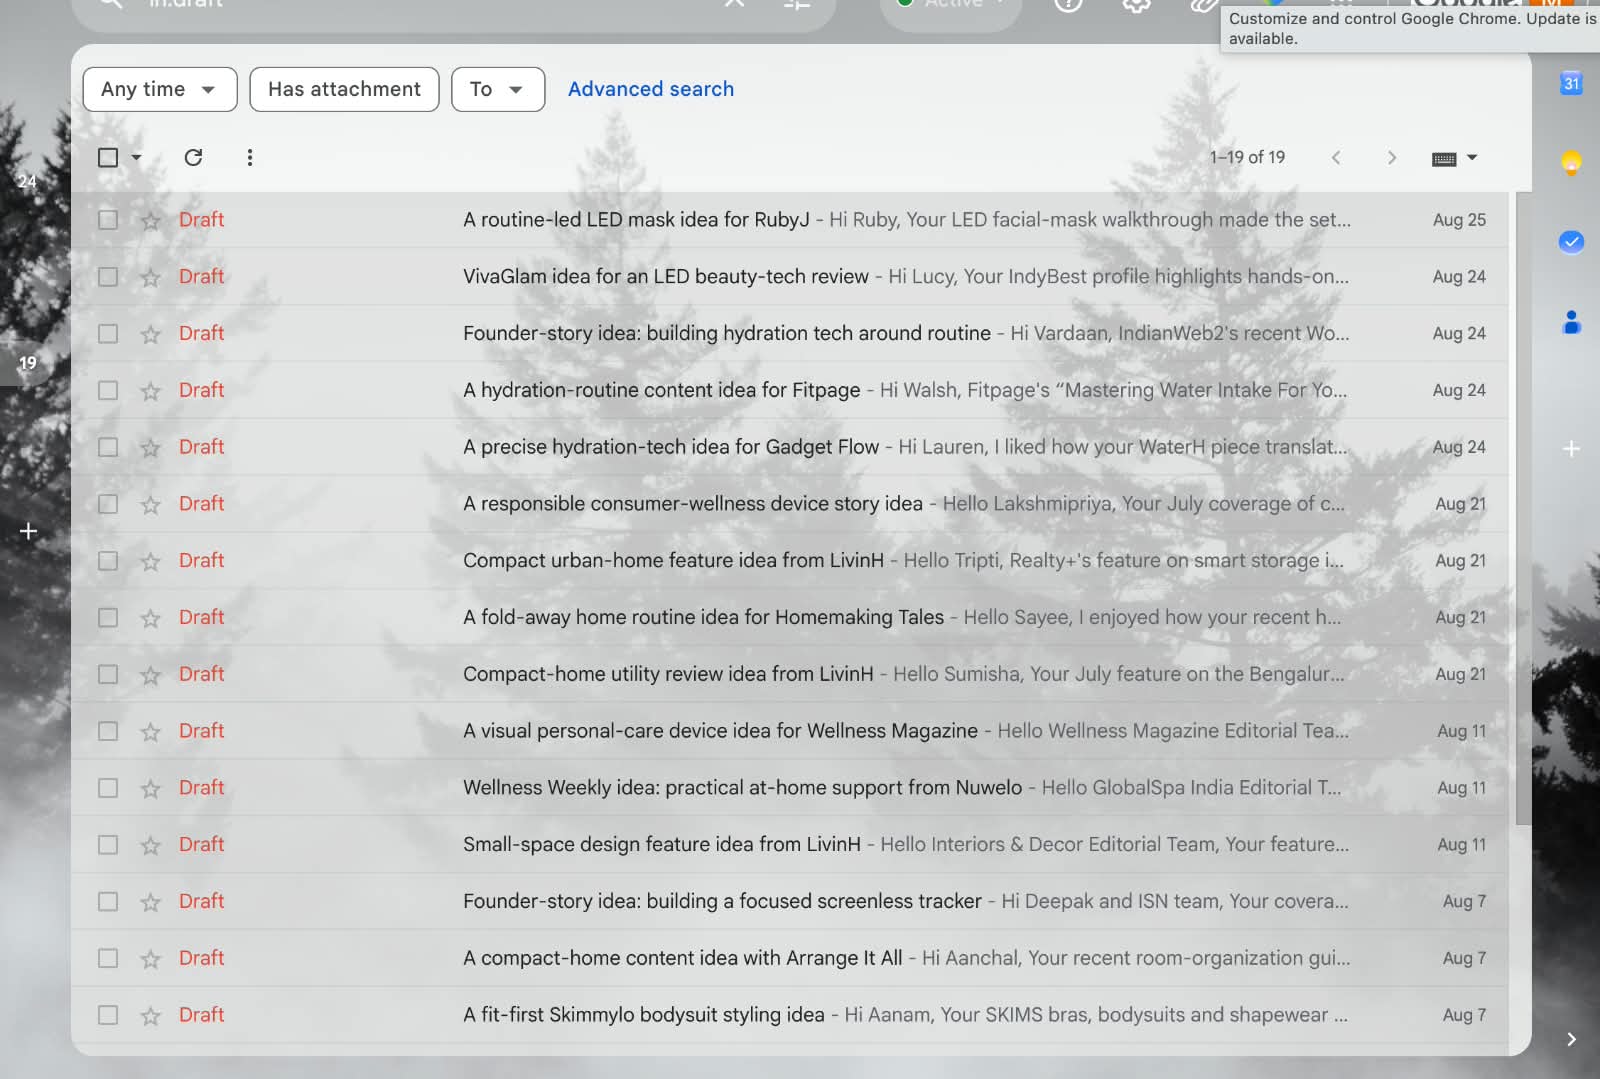Open Google Calendar in side panel

[x=1571, y=83]
